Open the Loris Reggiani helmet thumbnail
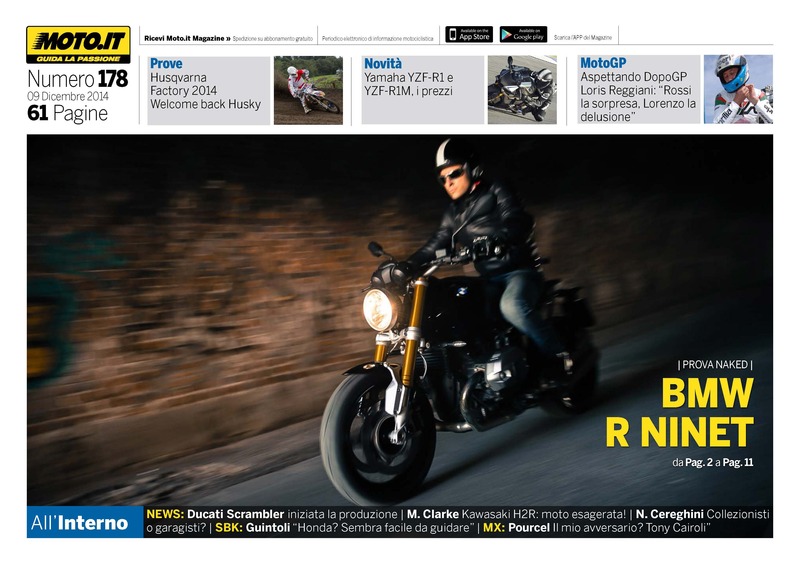 pyautogui.click(x=738, y=89)
